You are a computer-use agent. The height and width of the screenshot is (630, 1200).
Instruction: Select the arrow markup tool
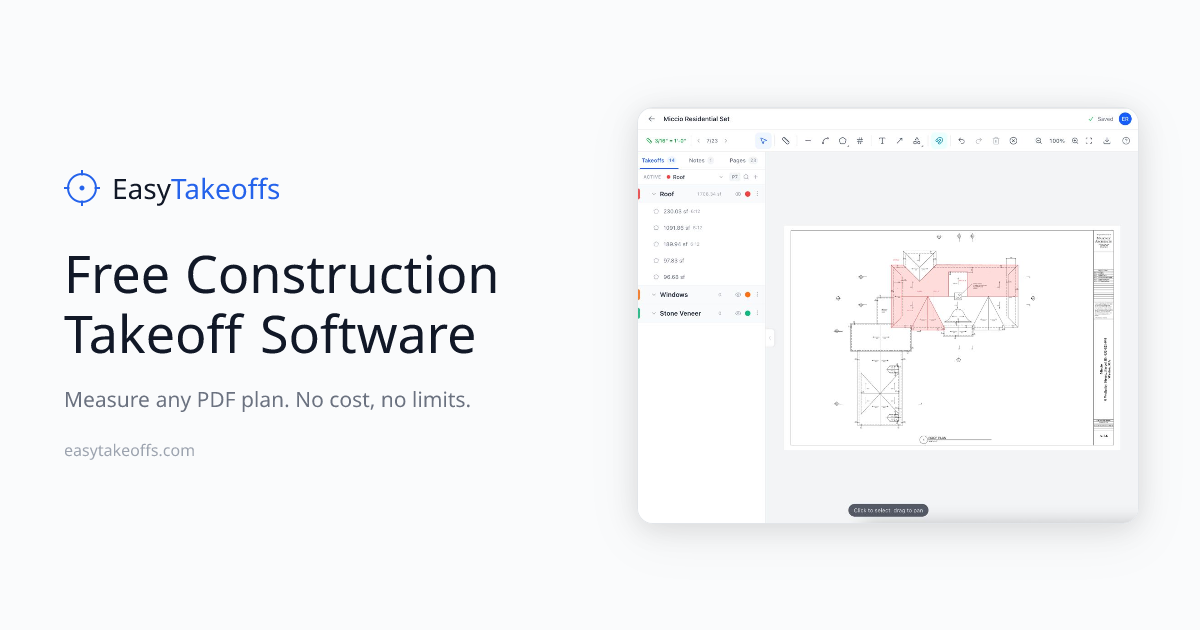[899, 140]
